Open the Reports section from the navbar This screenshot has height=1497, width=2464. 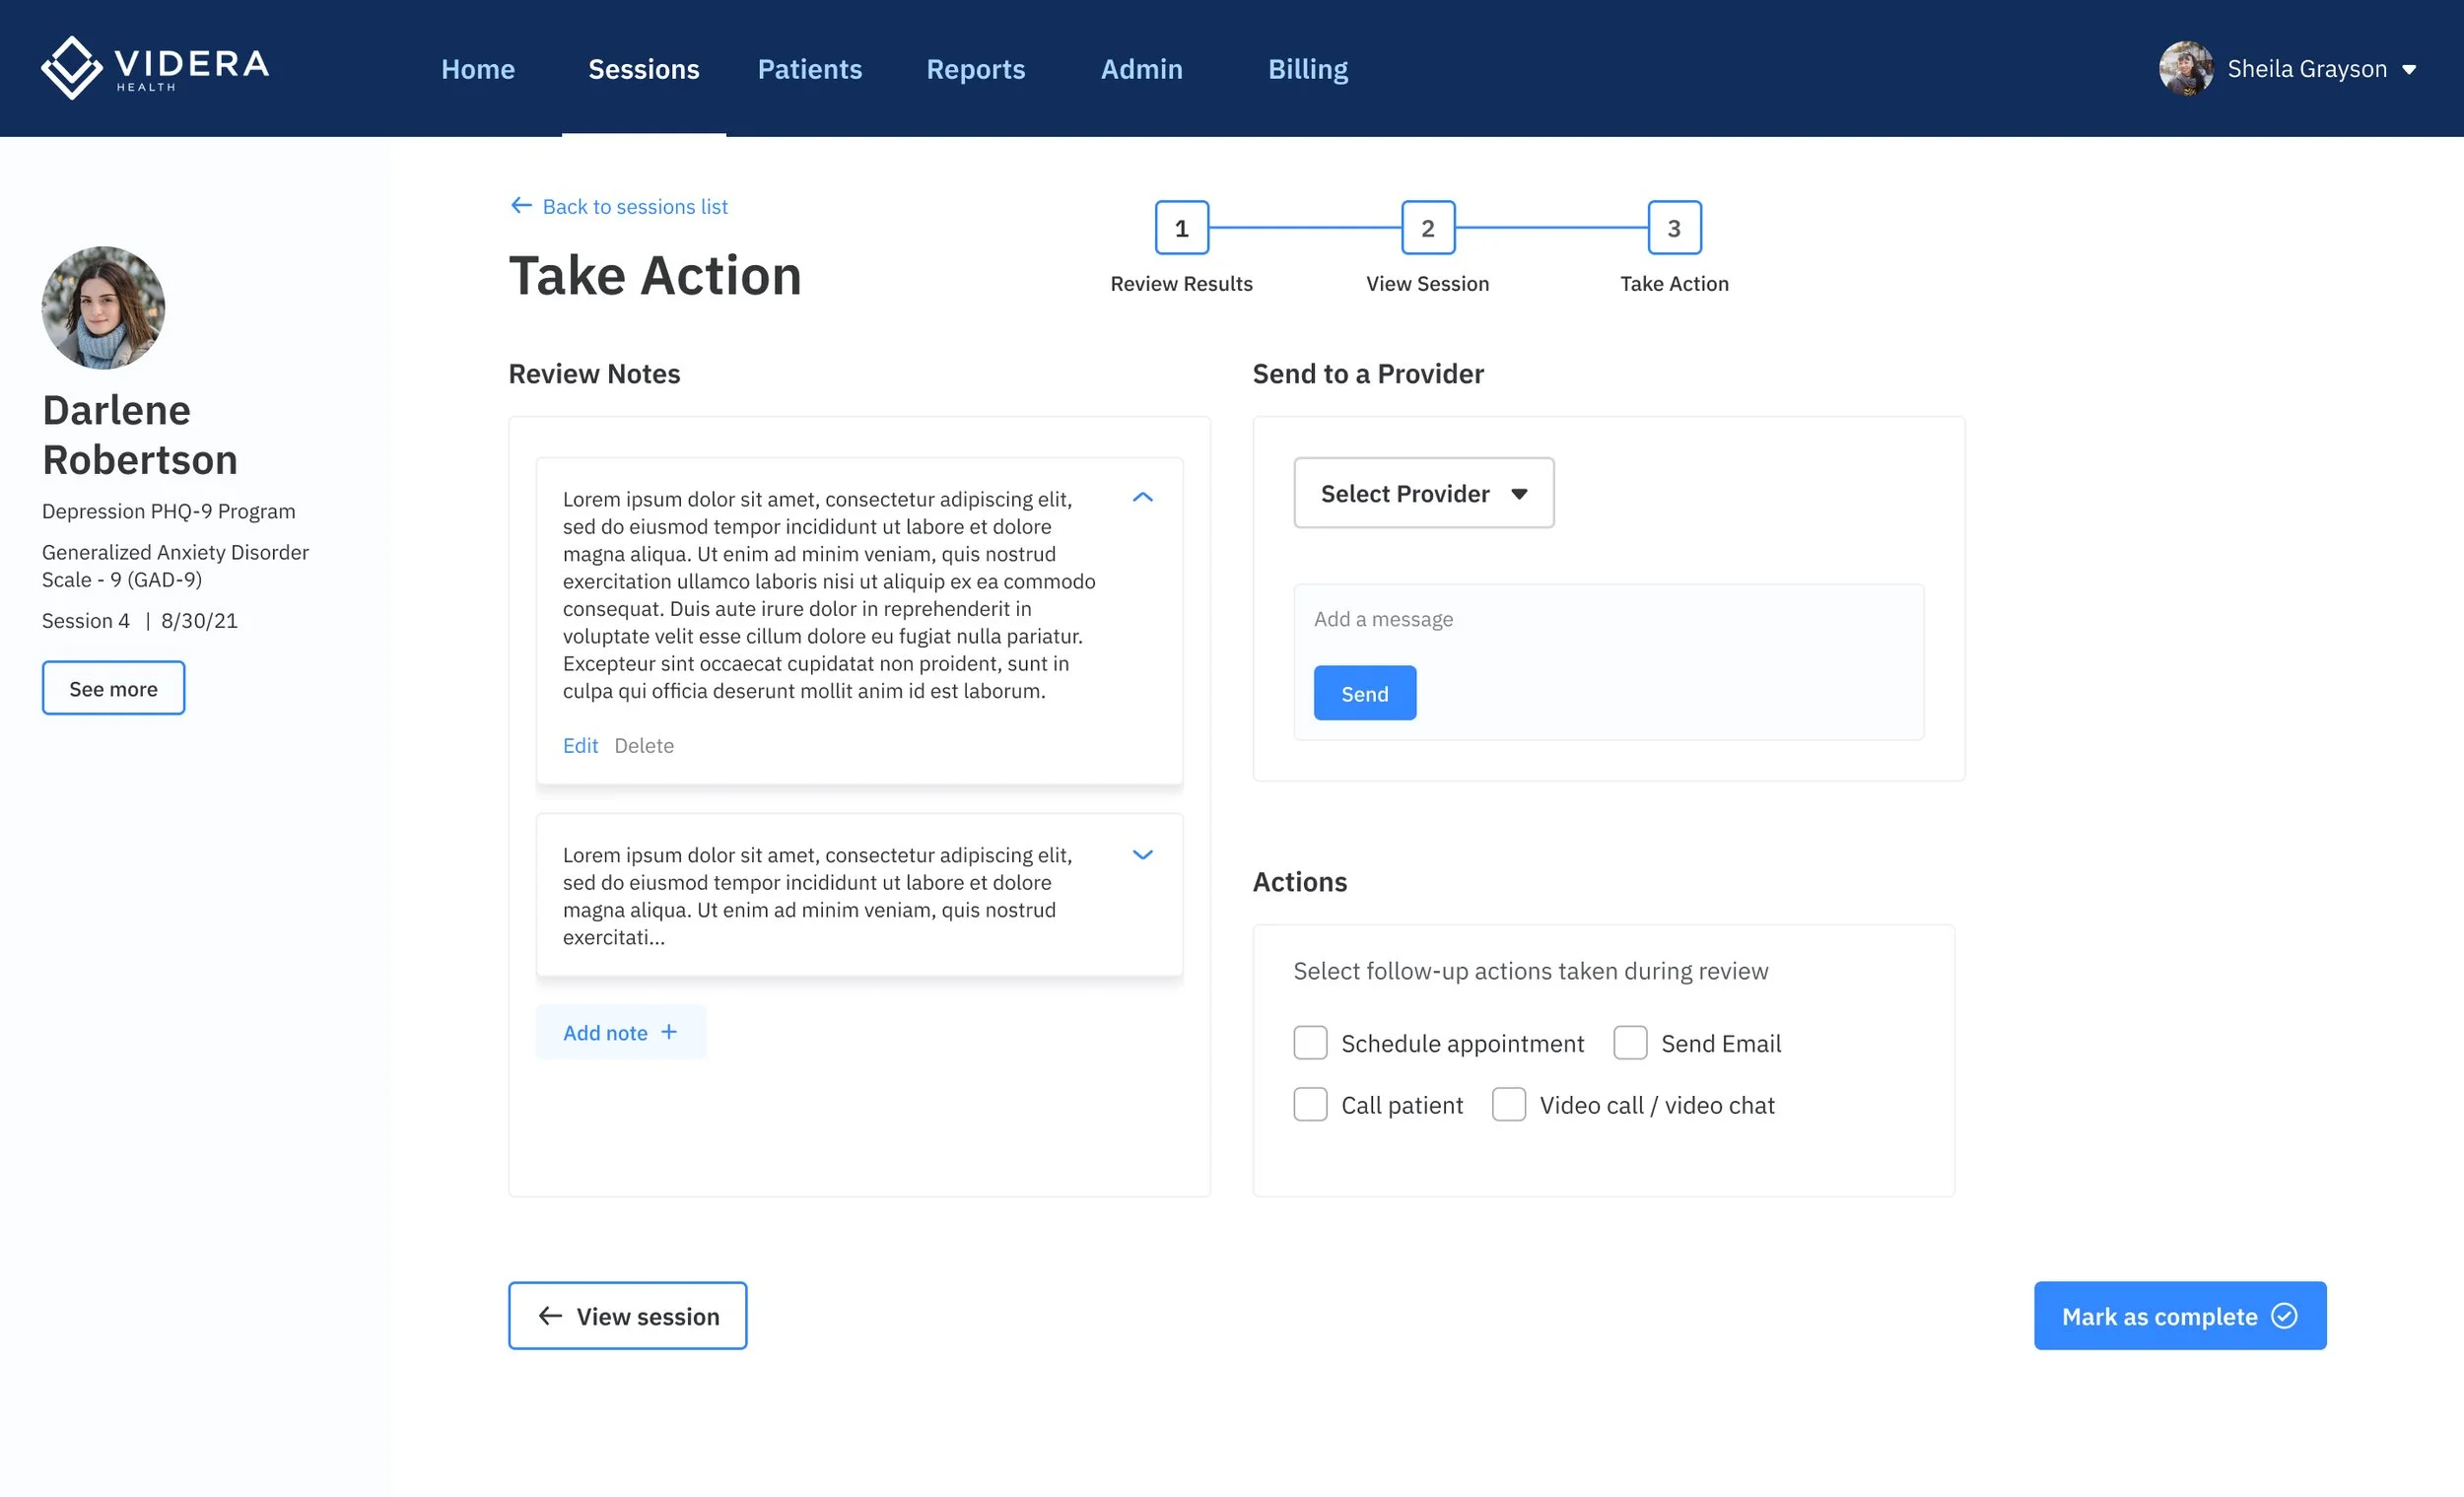[976, 69]
